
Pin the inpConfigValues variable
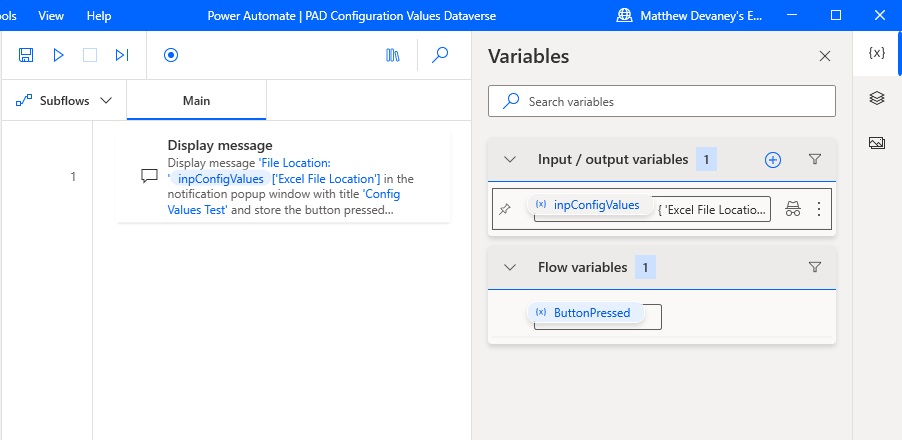click(504, 209)
